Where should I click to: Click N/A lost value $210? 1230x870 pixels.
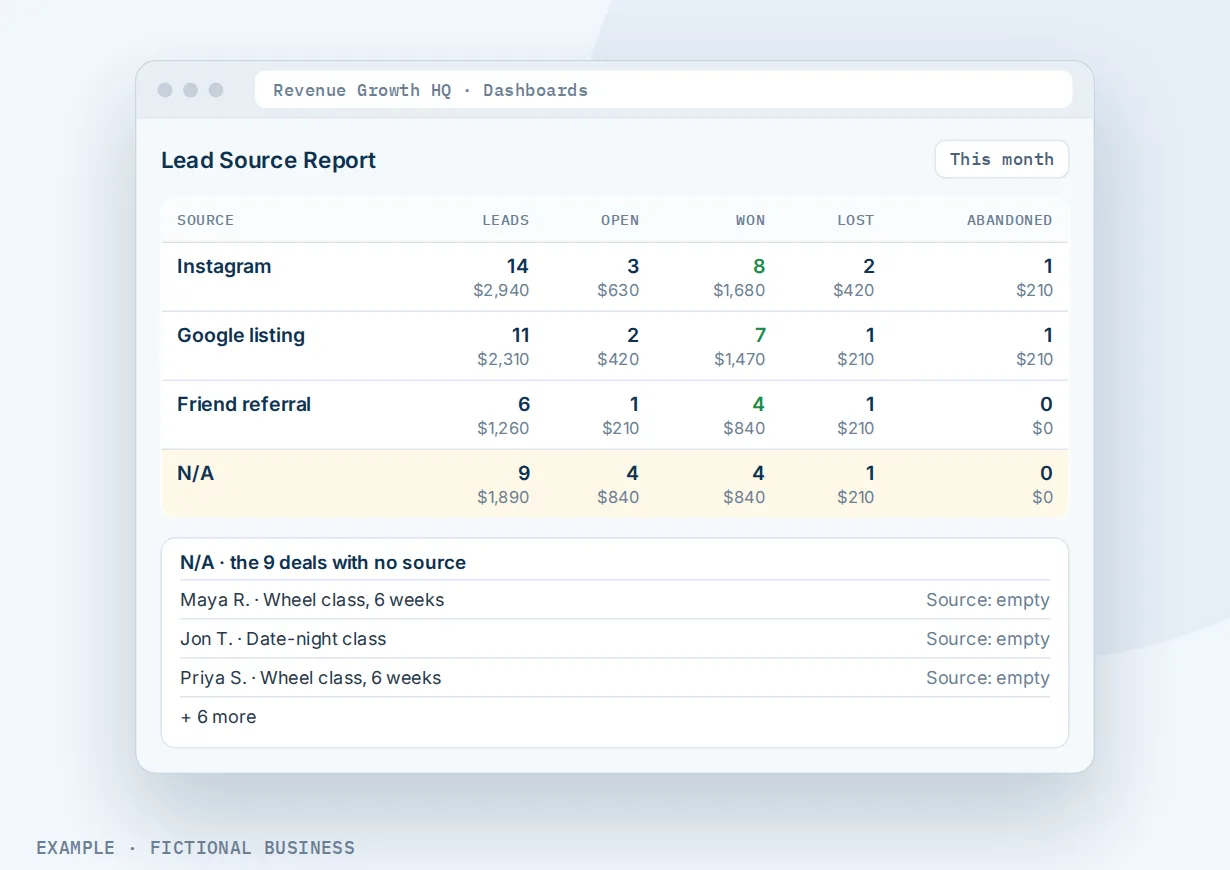pos(856,497)
